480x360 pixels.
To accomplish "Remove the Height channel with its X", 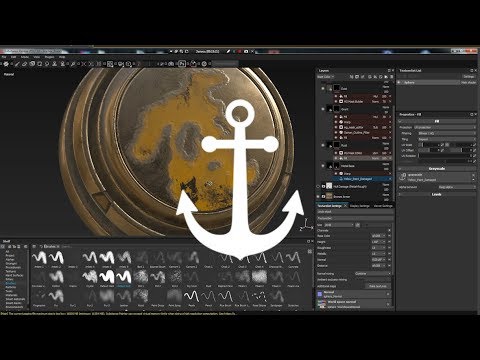I will pos(389,242).
